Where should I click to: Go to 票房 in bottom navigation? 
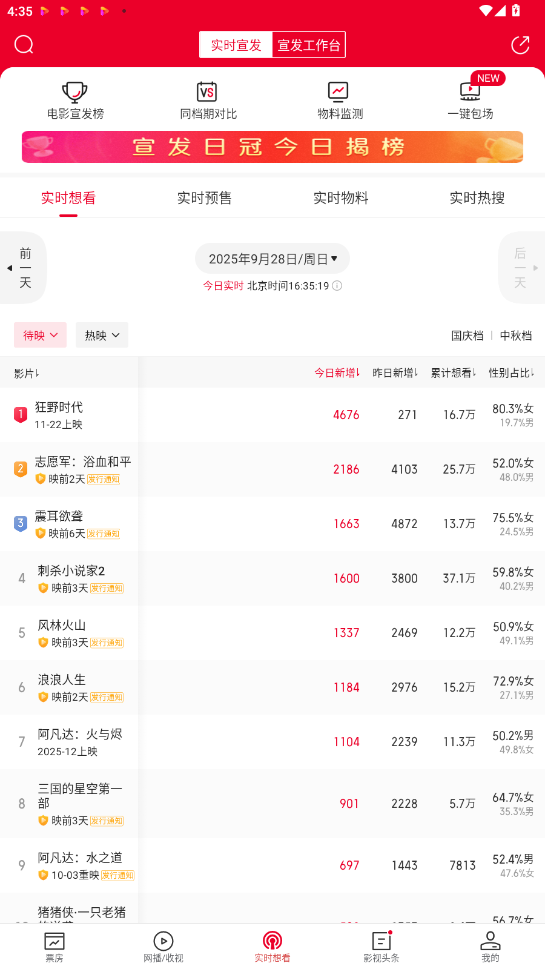click(54, 947)
